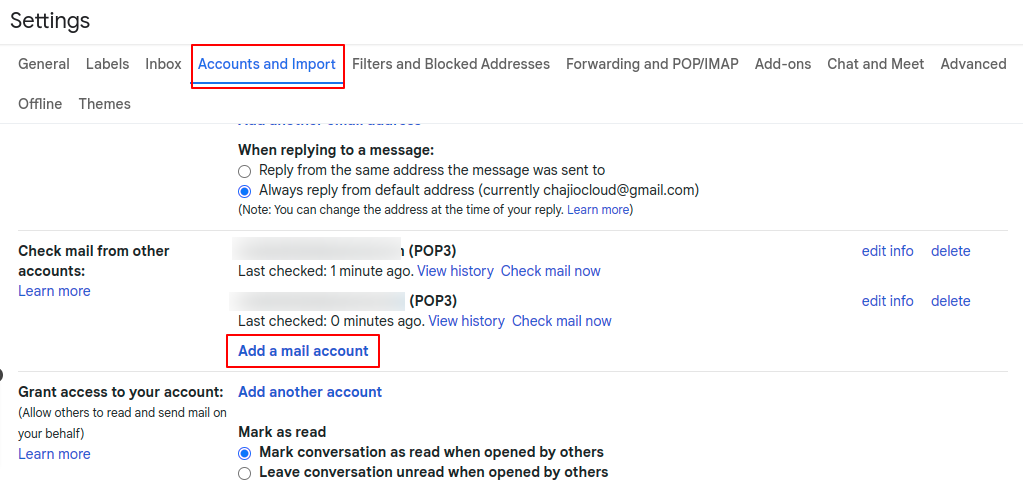Switch to the Labels tab

[107, 64]
